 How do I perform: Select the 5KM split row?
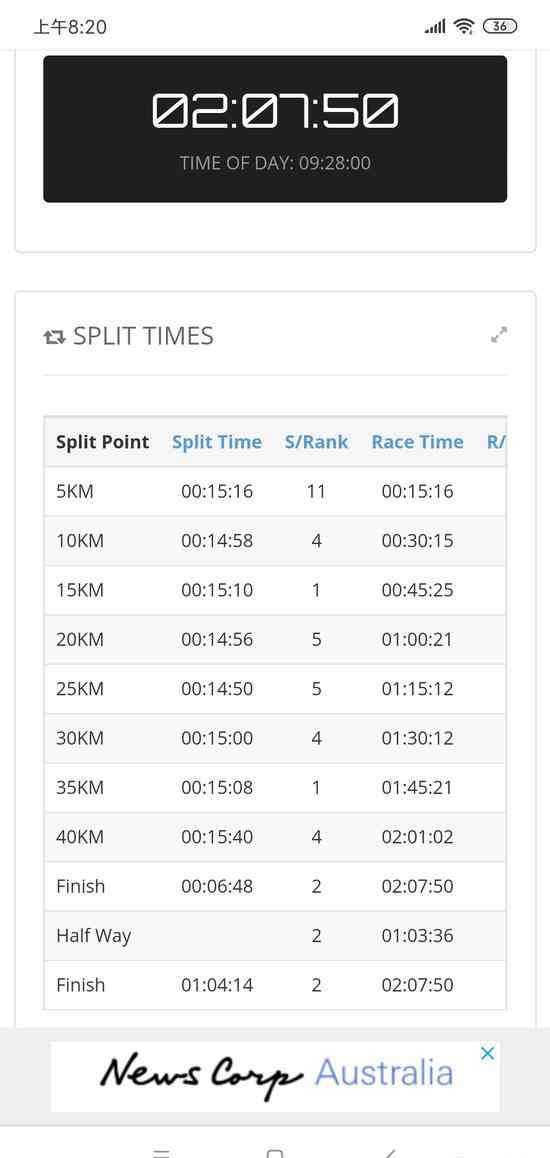coord(275,491)
